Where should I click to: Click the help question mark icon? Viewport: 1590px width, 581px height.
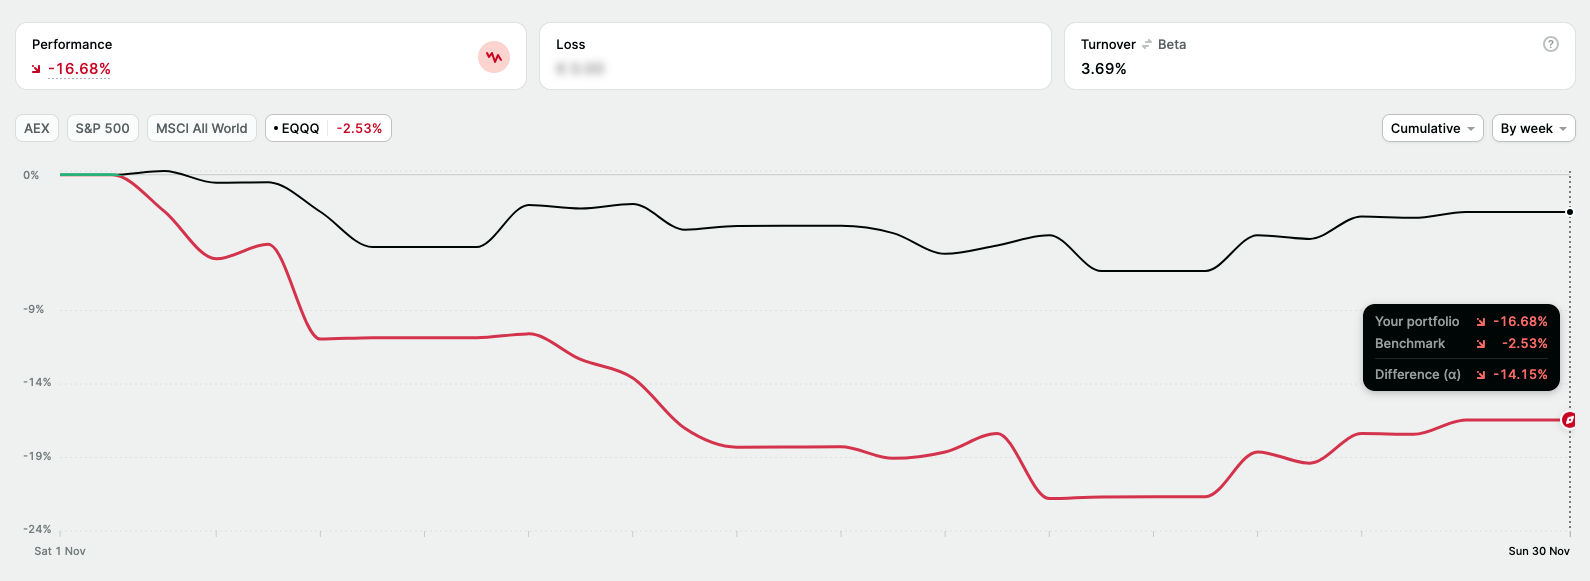[1551, 44]
